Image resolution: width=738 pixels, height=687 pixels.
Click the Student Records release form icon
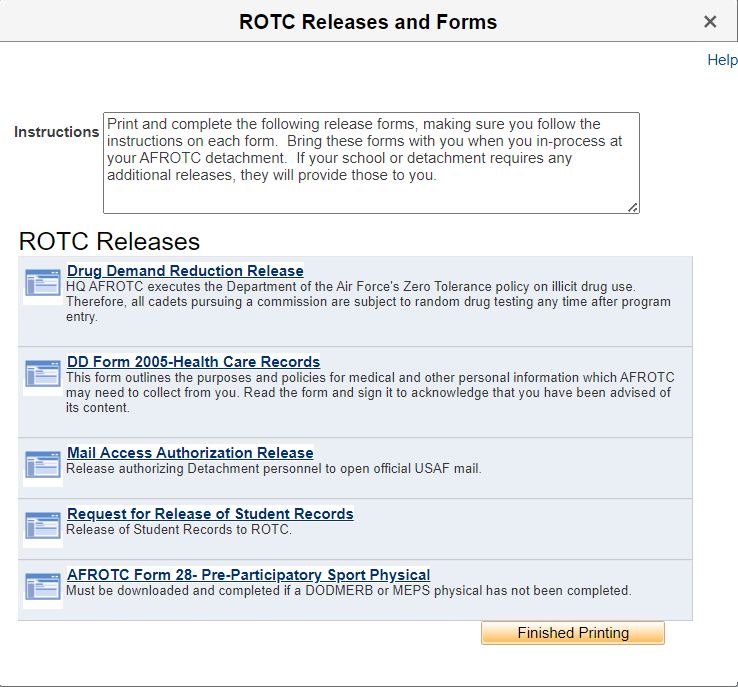[x=43, y=527]
